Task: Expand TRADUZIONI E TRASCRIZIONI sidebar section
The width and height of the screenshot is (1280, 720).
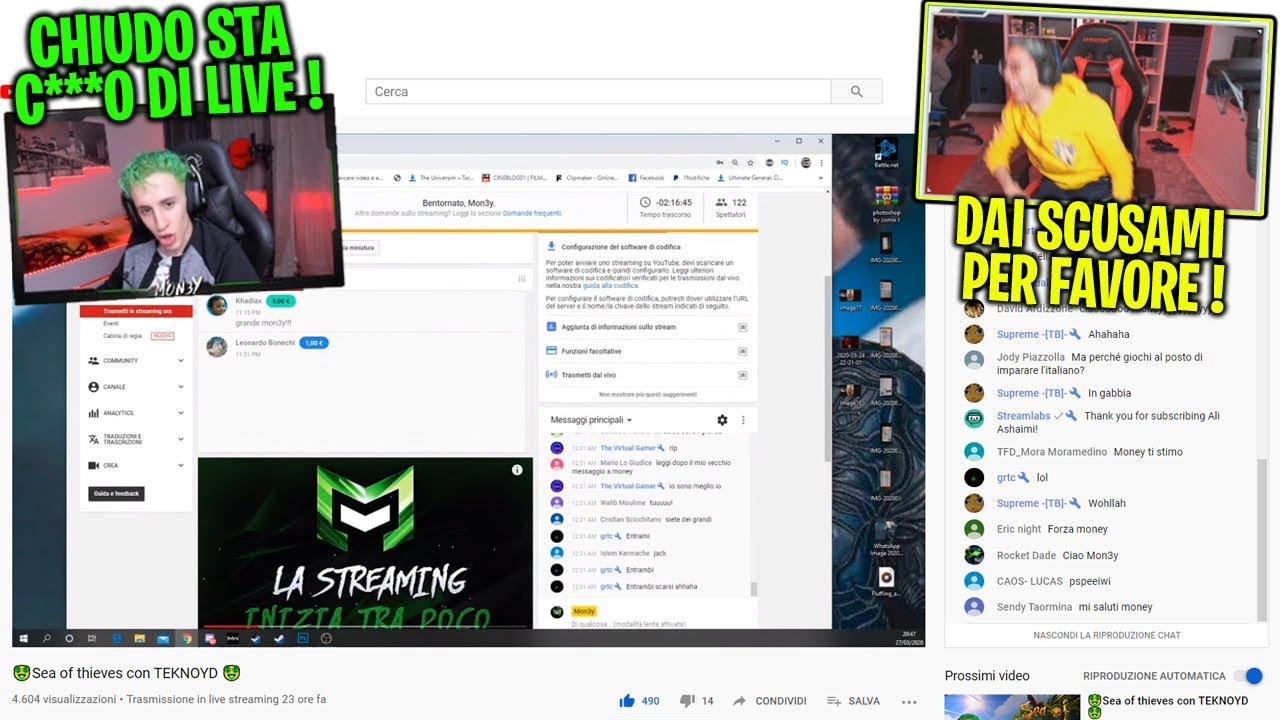Action: point(136,439)
